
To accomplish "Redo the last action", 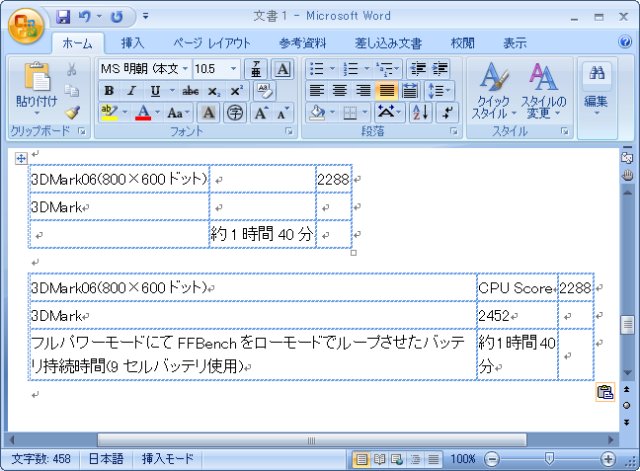I will click(x=117, y=17).
